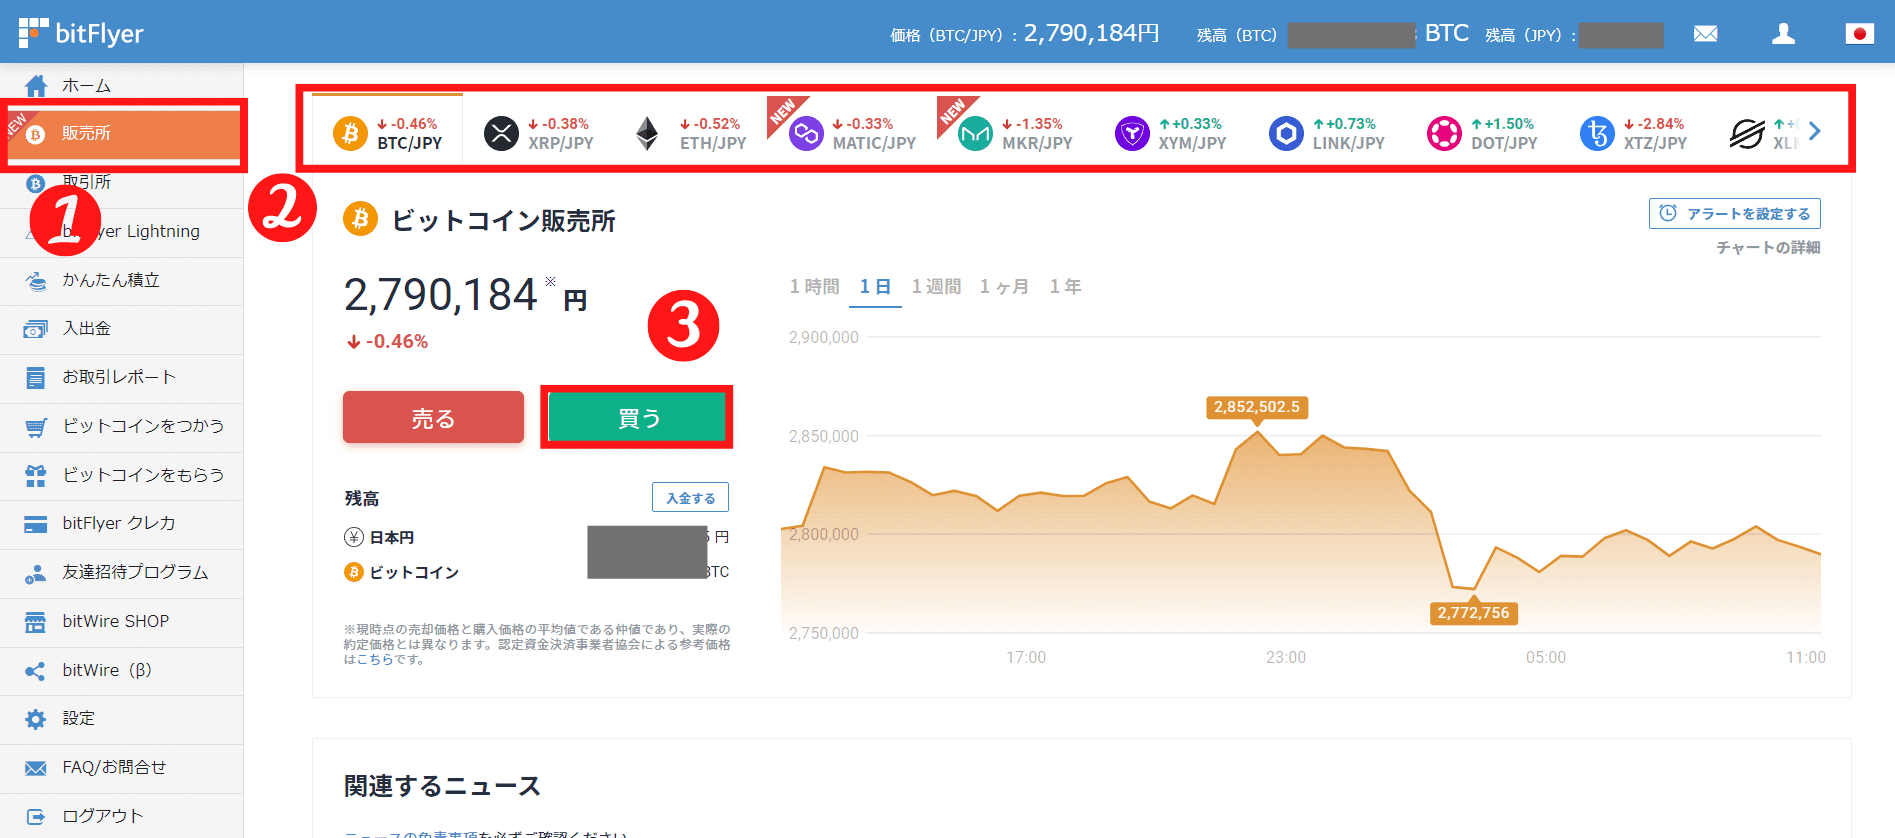The image size is (1895, 838).
Task: Click the people icon beside 友達招待プログラム
Action: [36, 574]
